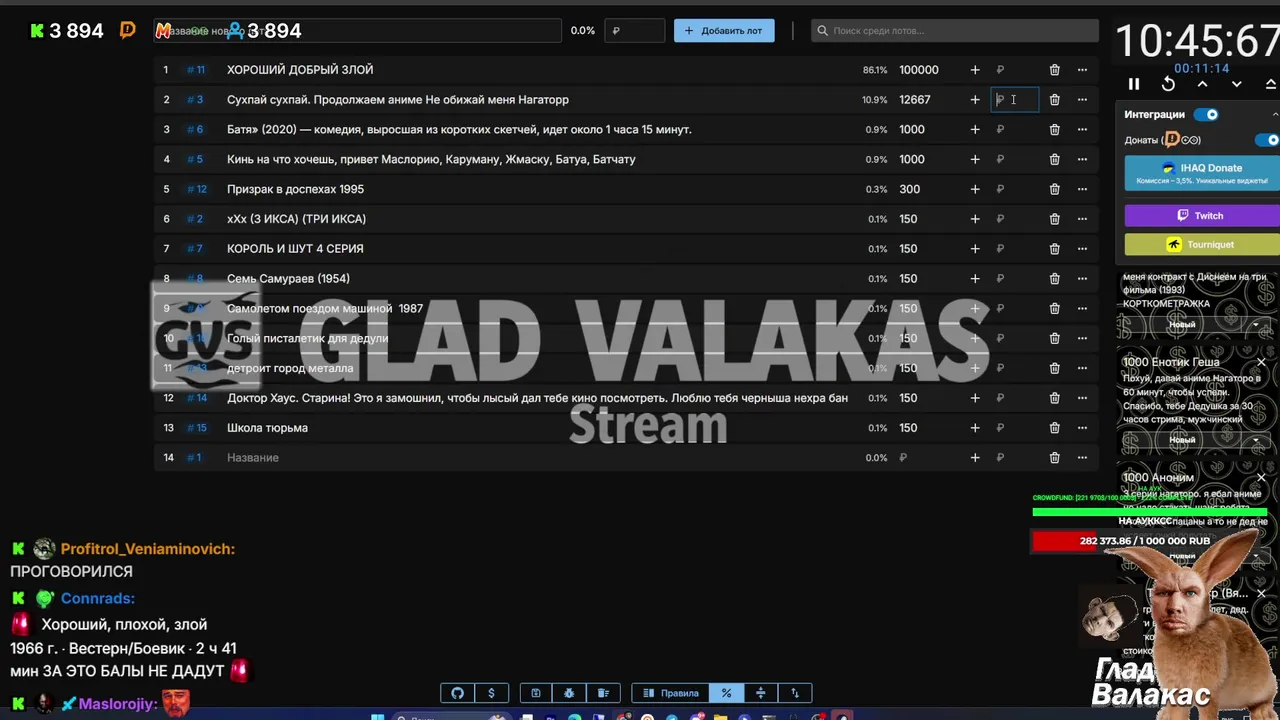Click plus icon on Призрак в доспехах 1995
The height and width of the screenshot is (720, 1280).
(x=975, y=189)
